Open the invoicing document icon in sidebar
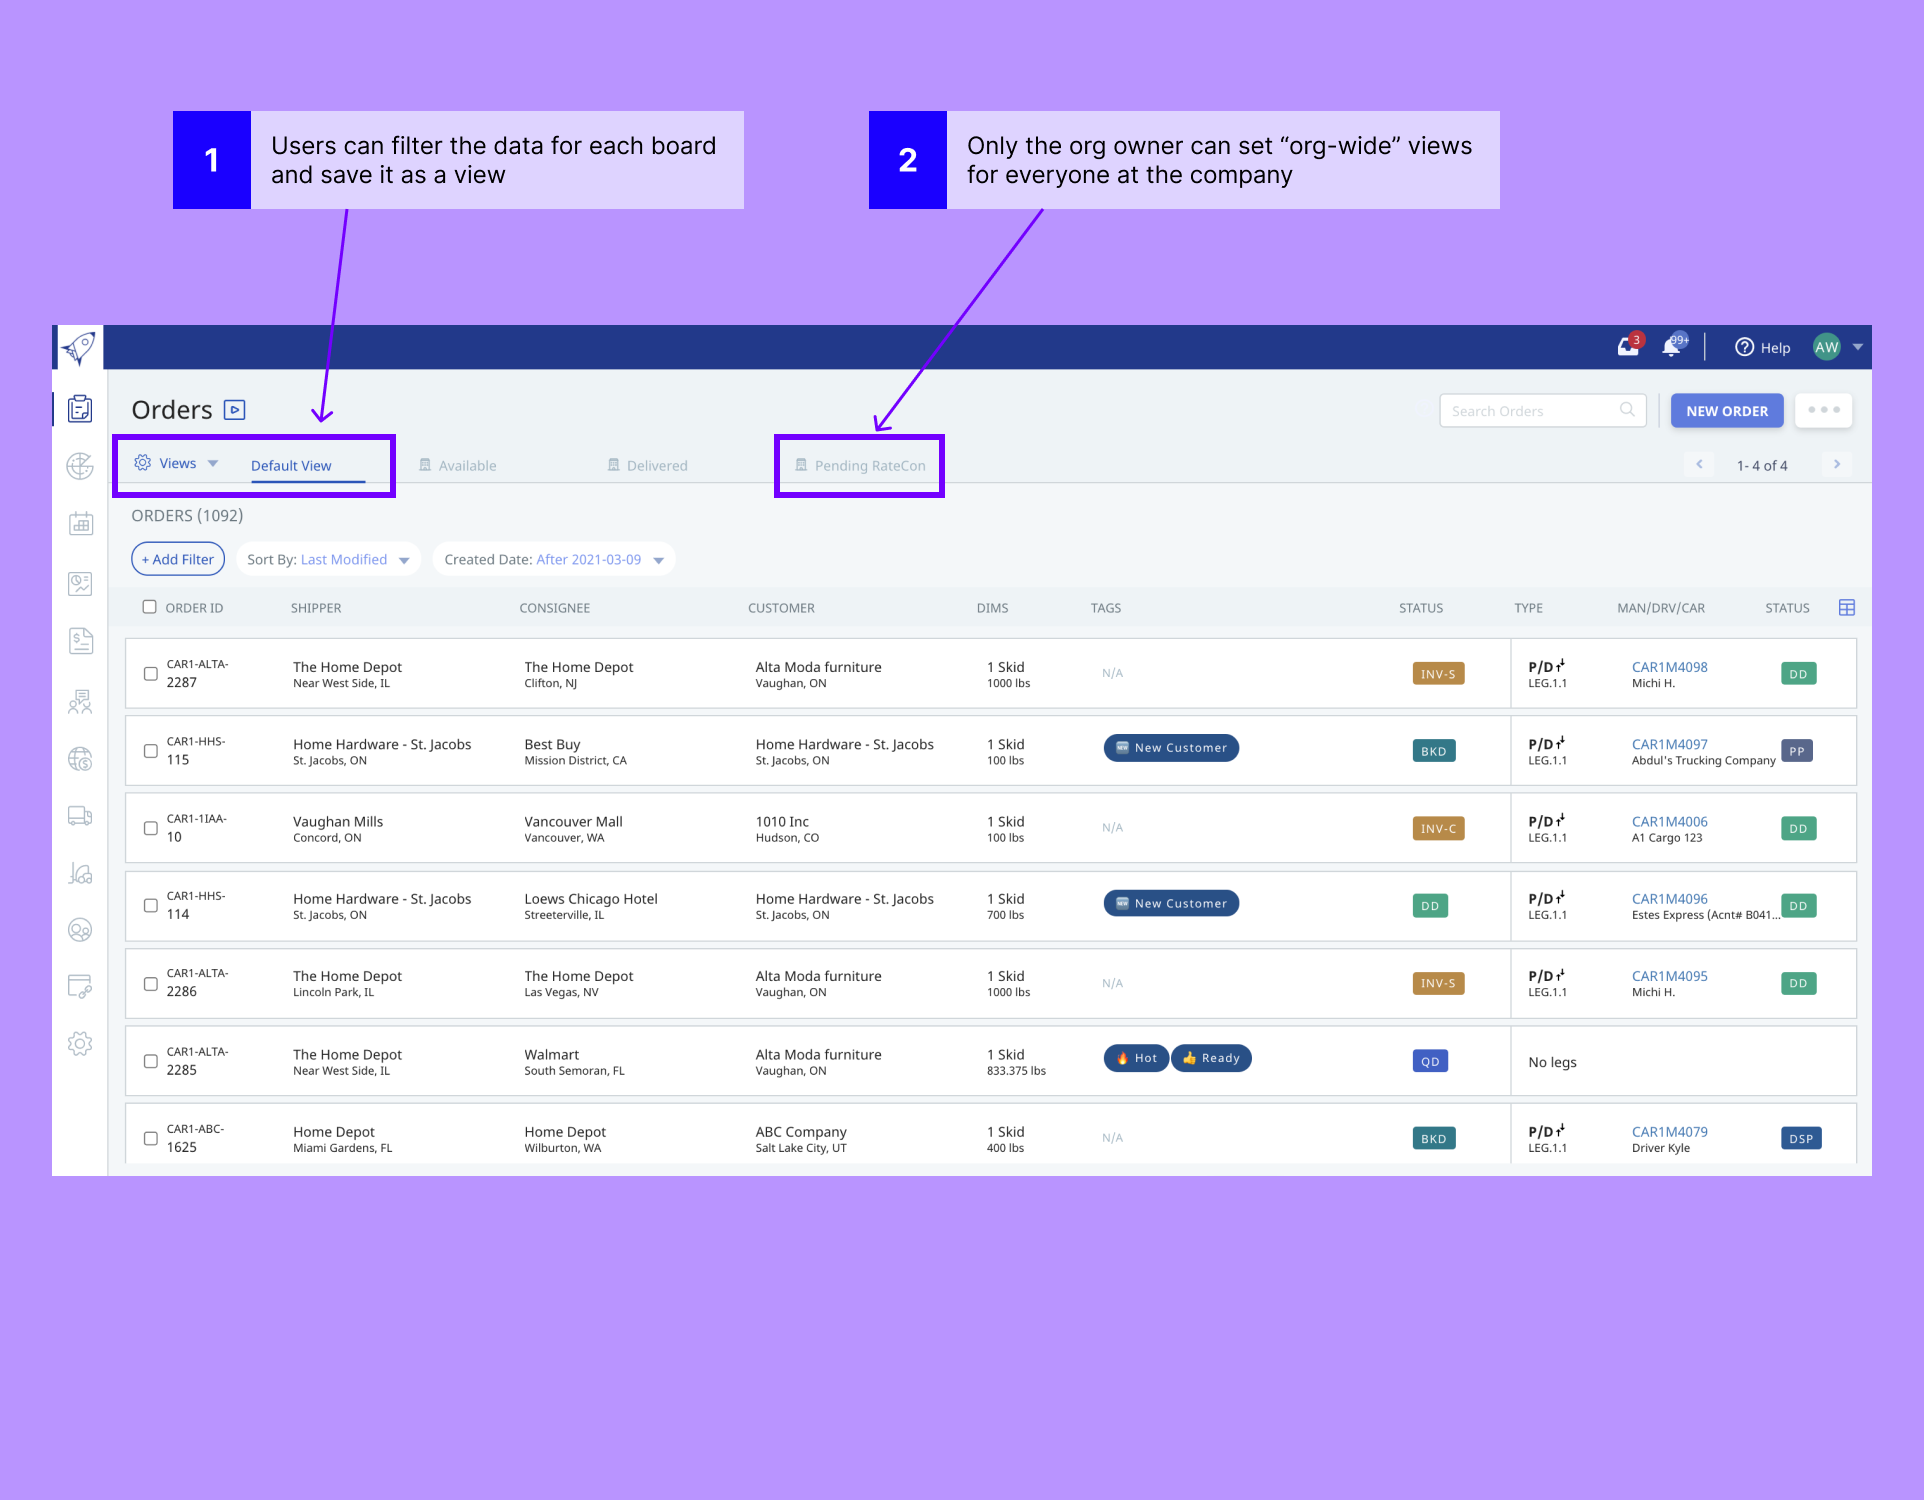Viewport: 1924px width, 1500px height. tap(80, 641)
